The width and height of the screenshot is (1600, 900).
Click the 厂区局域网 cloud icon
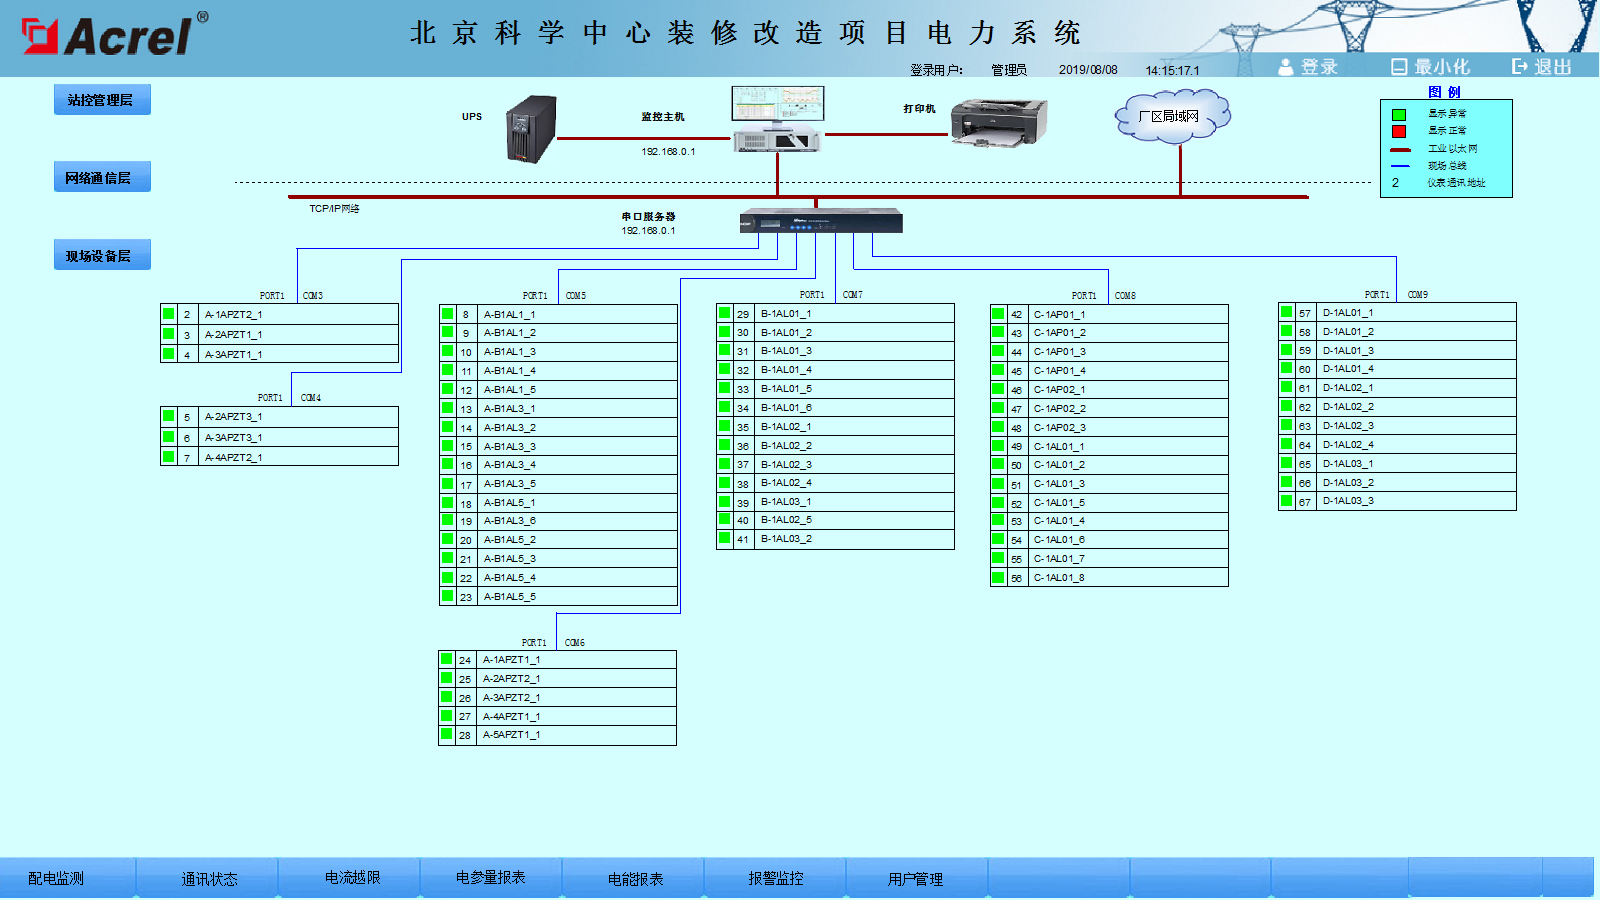pyautogui.click(x=1171, y=117)
